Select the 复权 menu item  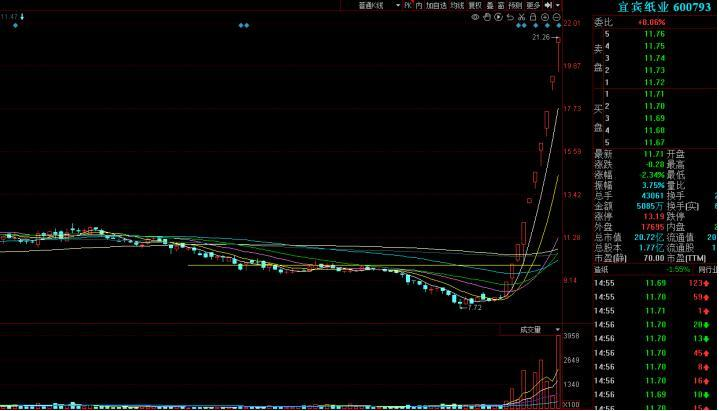tap(475, 5)
